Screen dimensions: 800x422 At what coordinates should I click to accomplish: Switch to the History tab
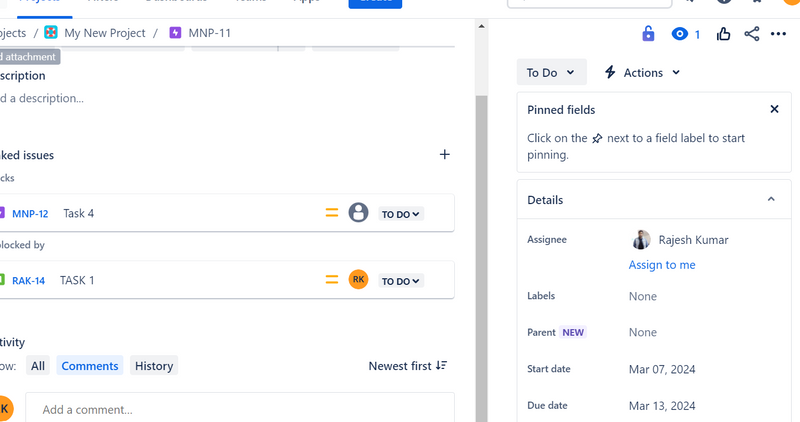click(x=154, y=366)
